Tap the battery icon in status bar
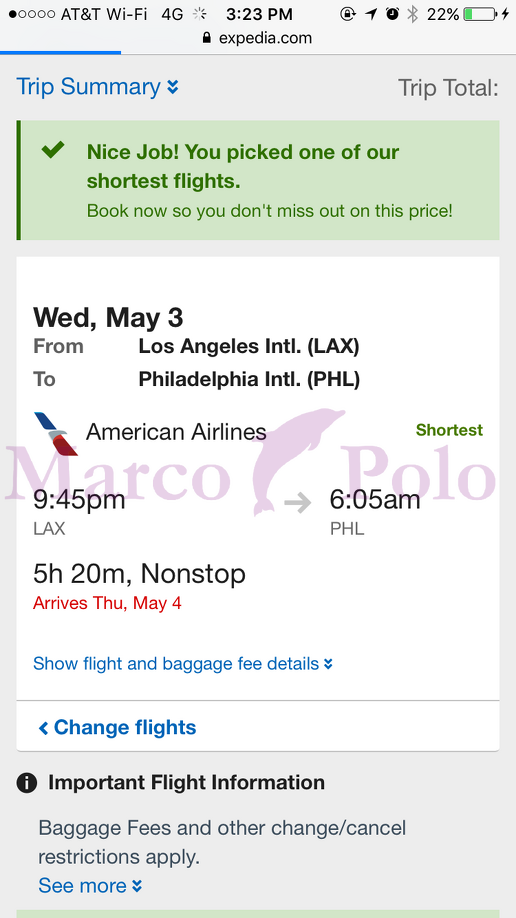Viewport: 516px width, 918px height. click(x=480, y=14)
